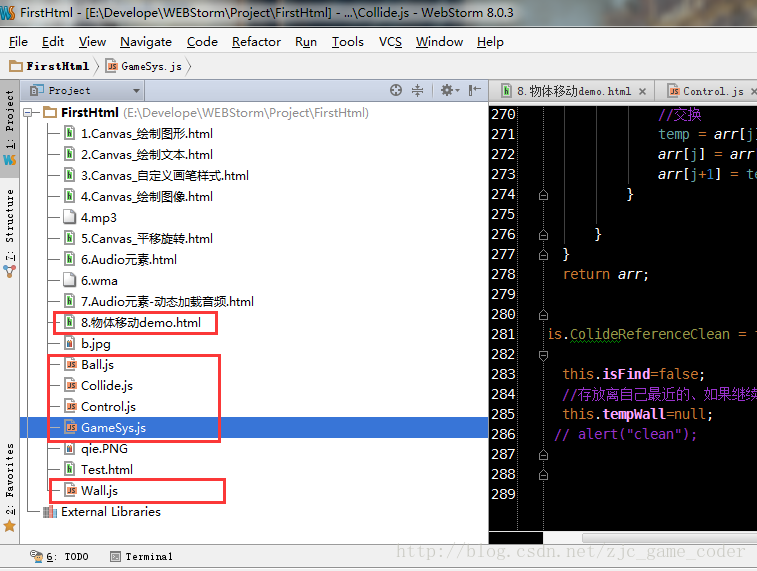Click 'return arr;' code line
757x571 pixels.
click(x=606, y=274)
